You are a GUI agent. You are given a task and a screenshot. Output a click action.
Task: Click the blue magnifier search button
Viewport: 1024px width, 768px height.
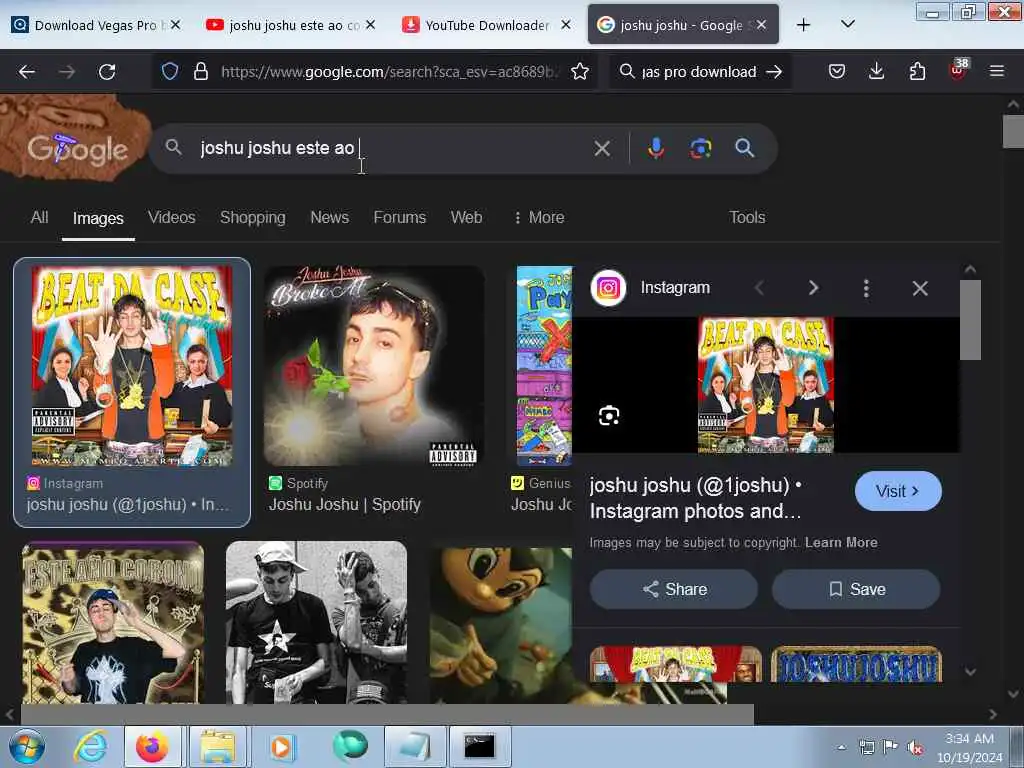pos(744,148)
